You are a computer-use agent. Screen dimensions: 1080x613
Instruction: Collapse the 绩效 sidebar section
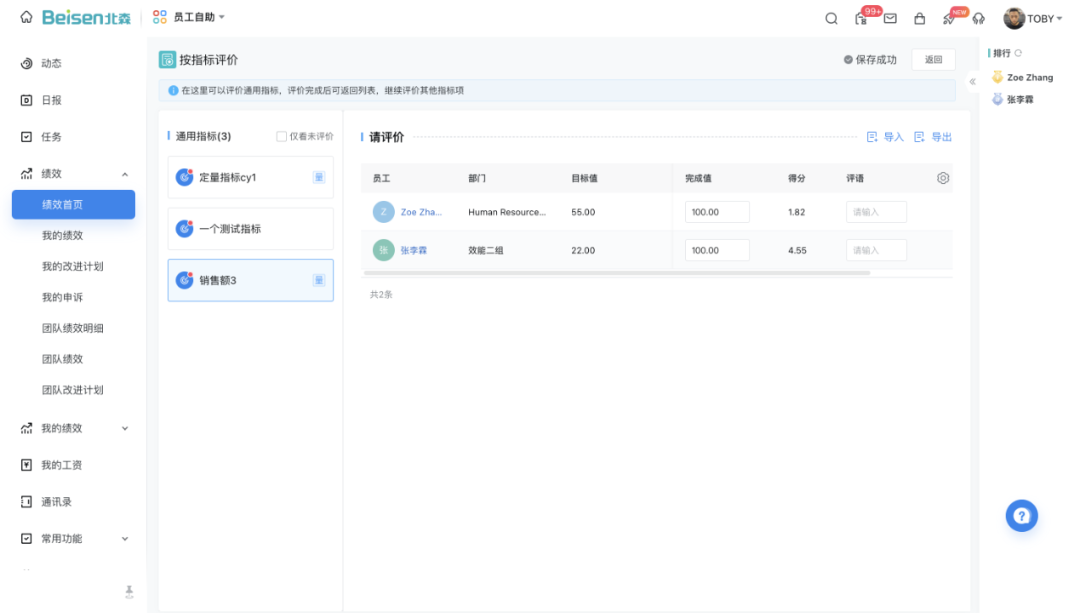click(124, 174)
